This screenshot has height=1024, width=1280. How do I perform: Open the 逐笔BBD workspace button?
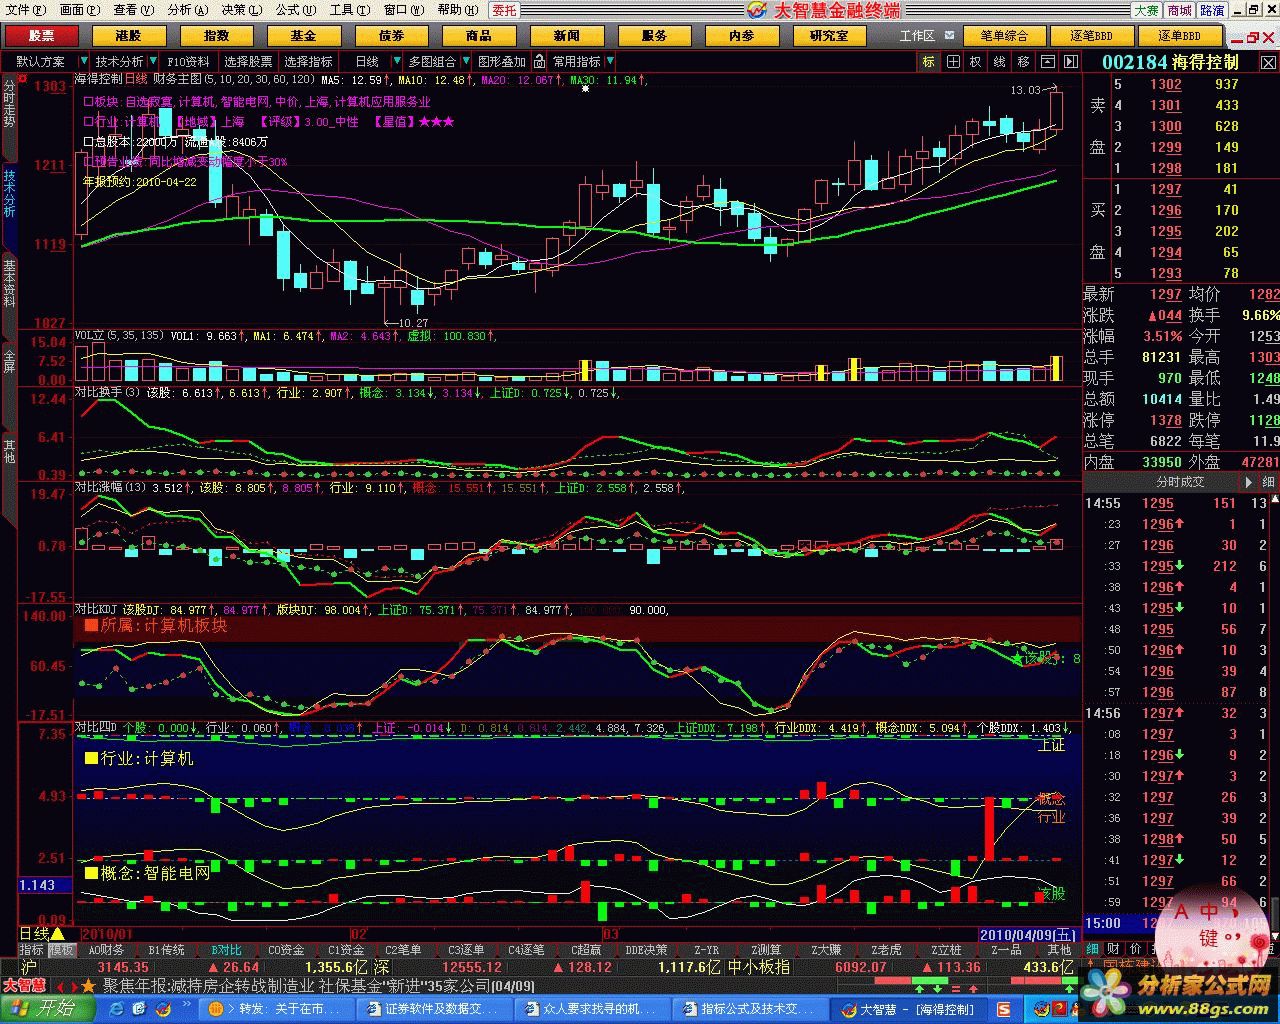(x=1092, y=36)
